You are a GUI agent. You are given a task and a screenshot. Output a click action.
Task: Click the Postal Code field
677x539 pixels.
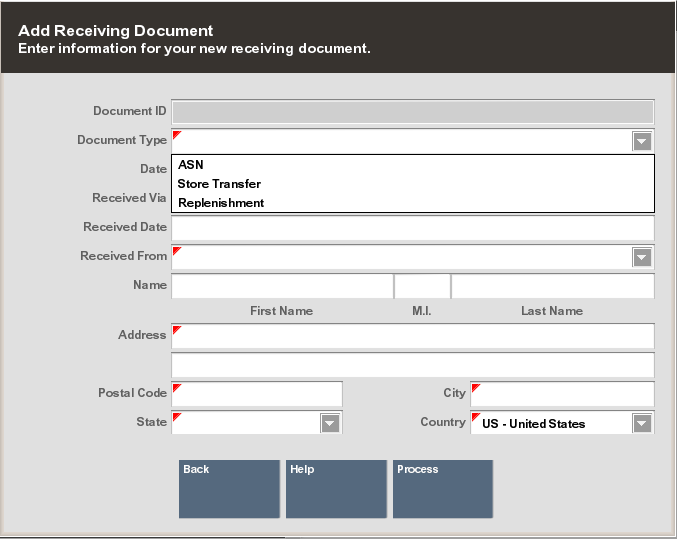point(257,394)
